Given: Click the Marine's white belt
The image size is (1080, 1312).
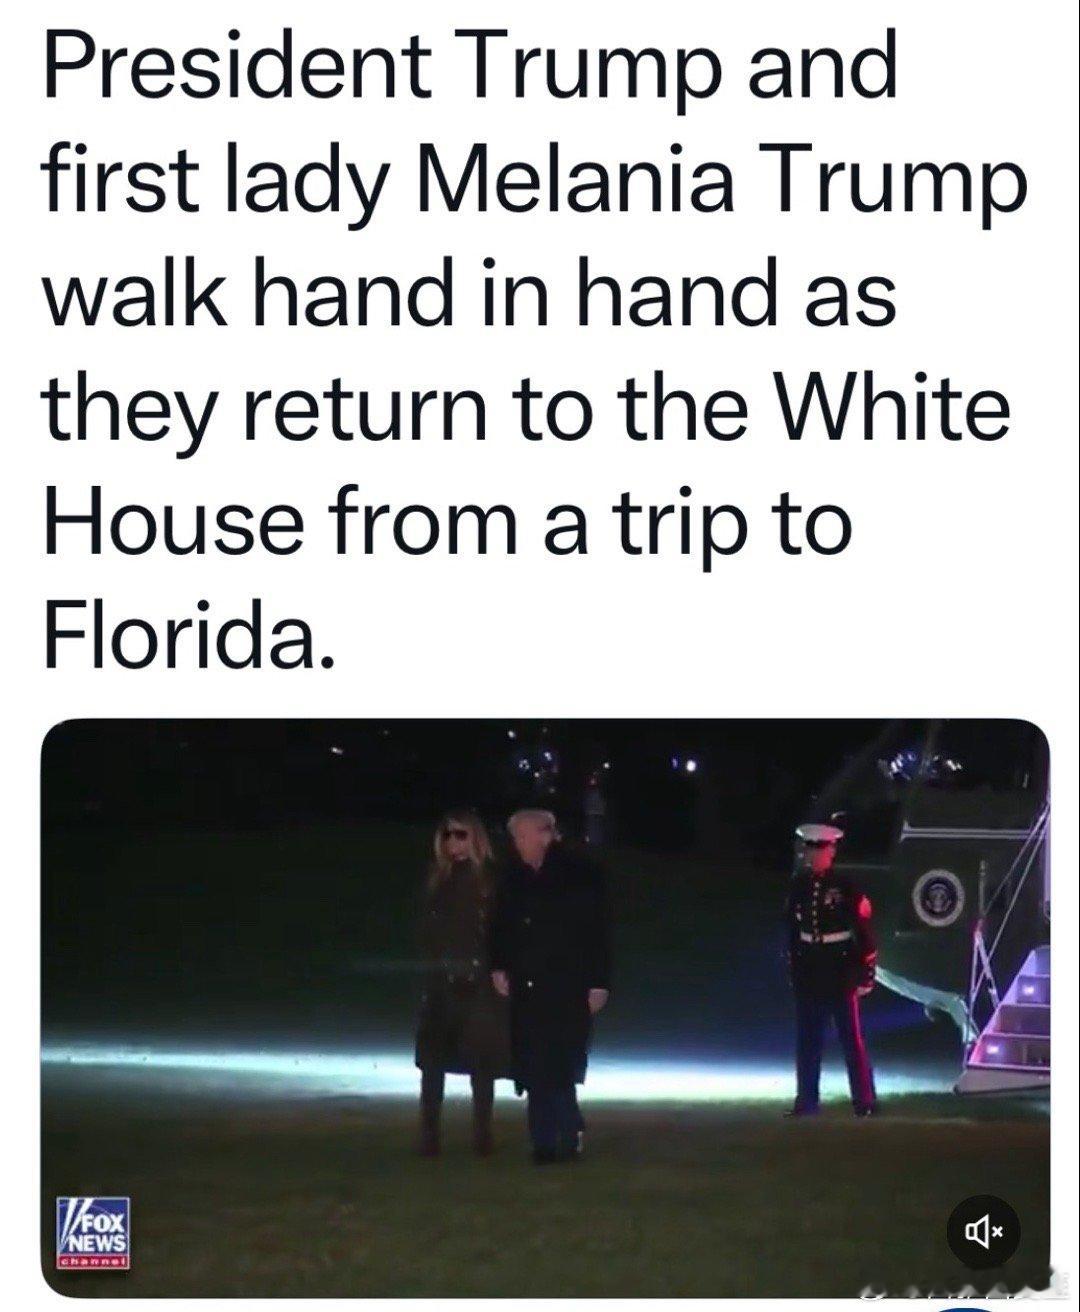Looking at the screenshot, I should [825, 937].
